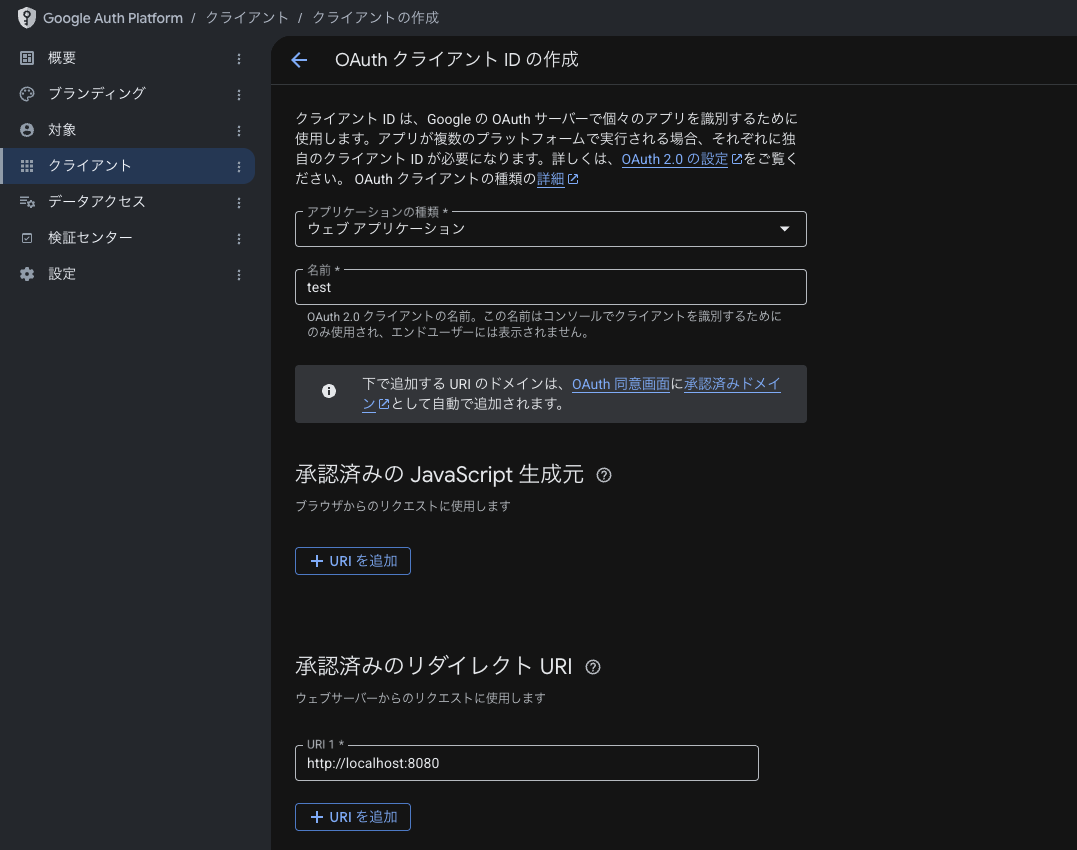Go to ブランディング in the sidebar
This screenshot has width=1077, height=850.
click(128, 94)
